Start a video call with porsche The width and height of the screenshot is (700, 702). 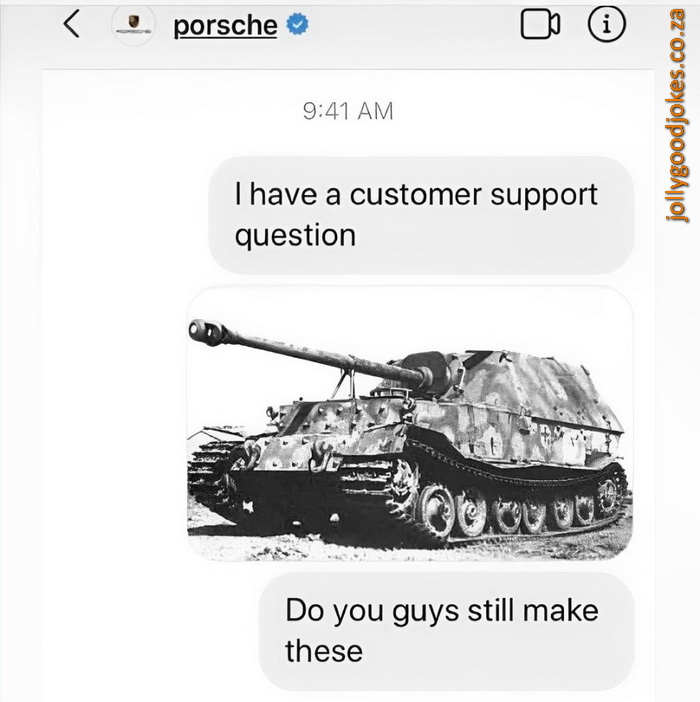(x=540, y=24)
